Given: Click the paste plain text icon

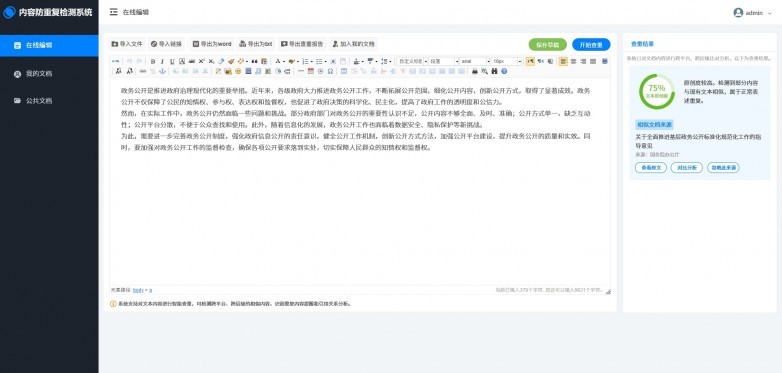Looking at the screenshot, I should [264, 61].
